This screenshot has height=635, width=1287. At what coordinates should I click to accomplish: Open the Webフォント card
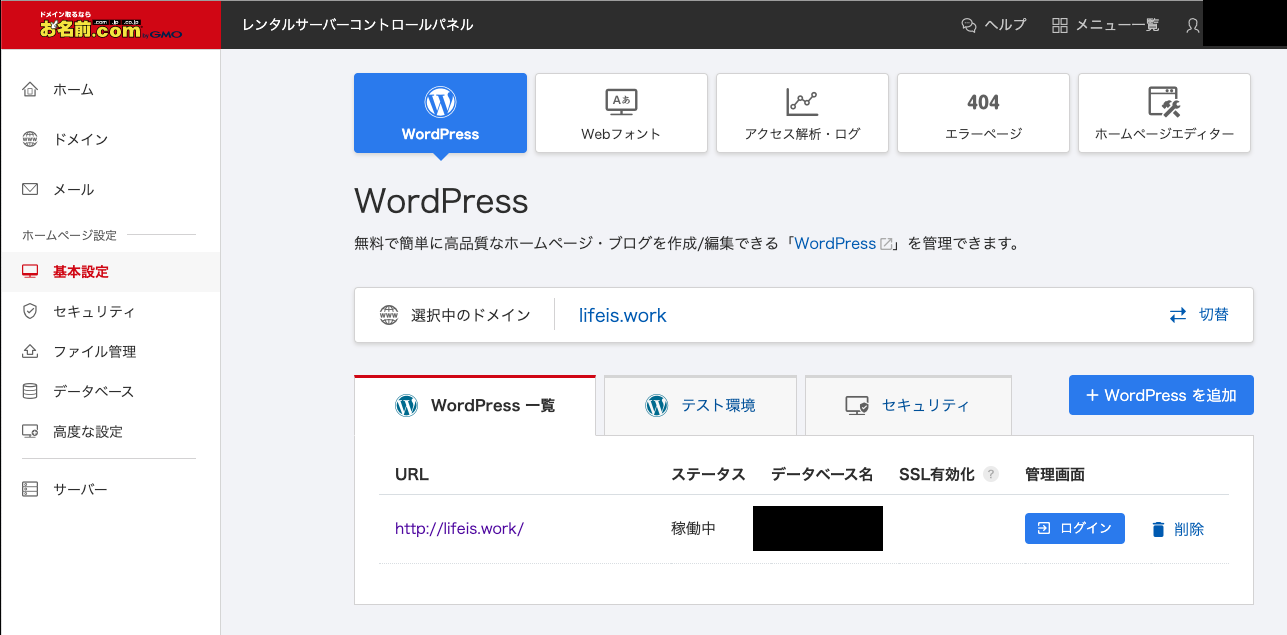(621, 113)
